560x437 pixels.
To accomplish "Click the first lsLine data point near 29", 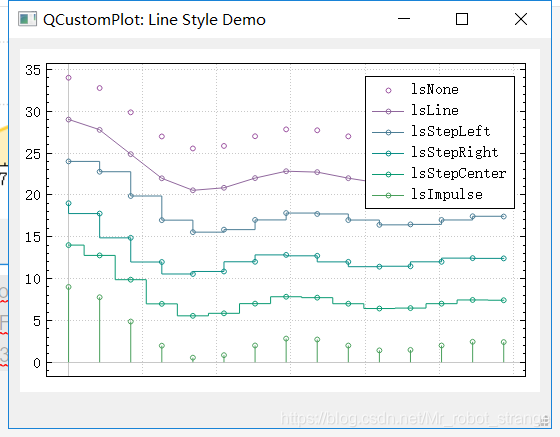I will [69, 120].
